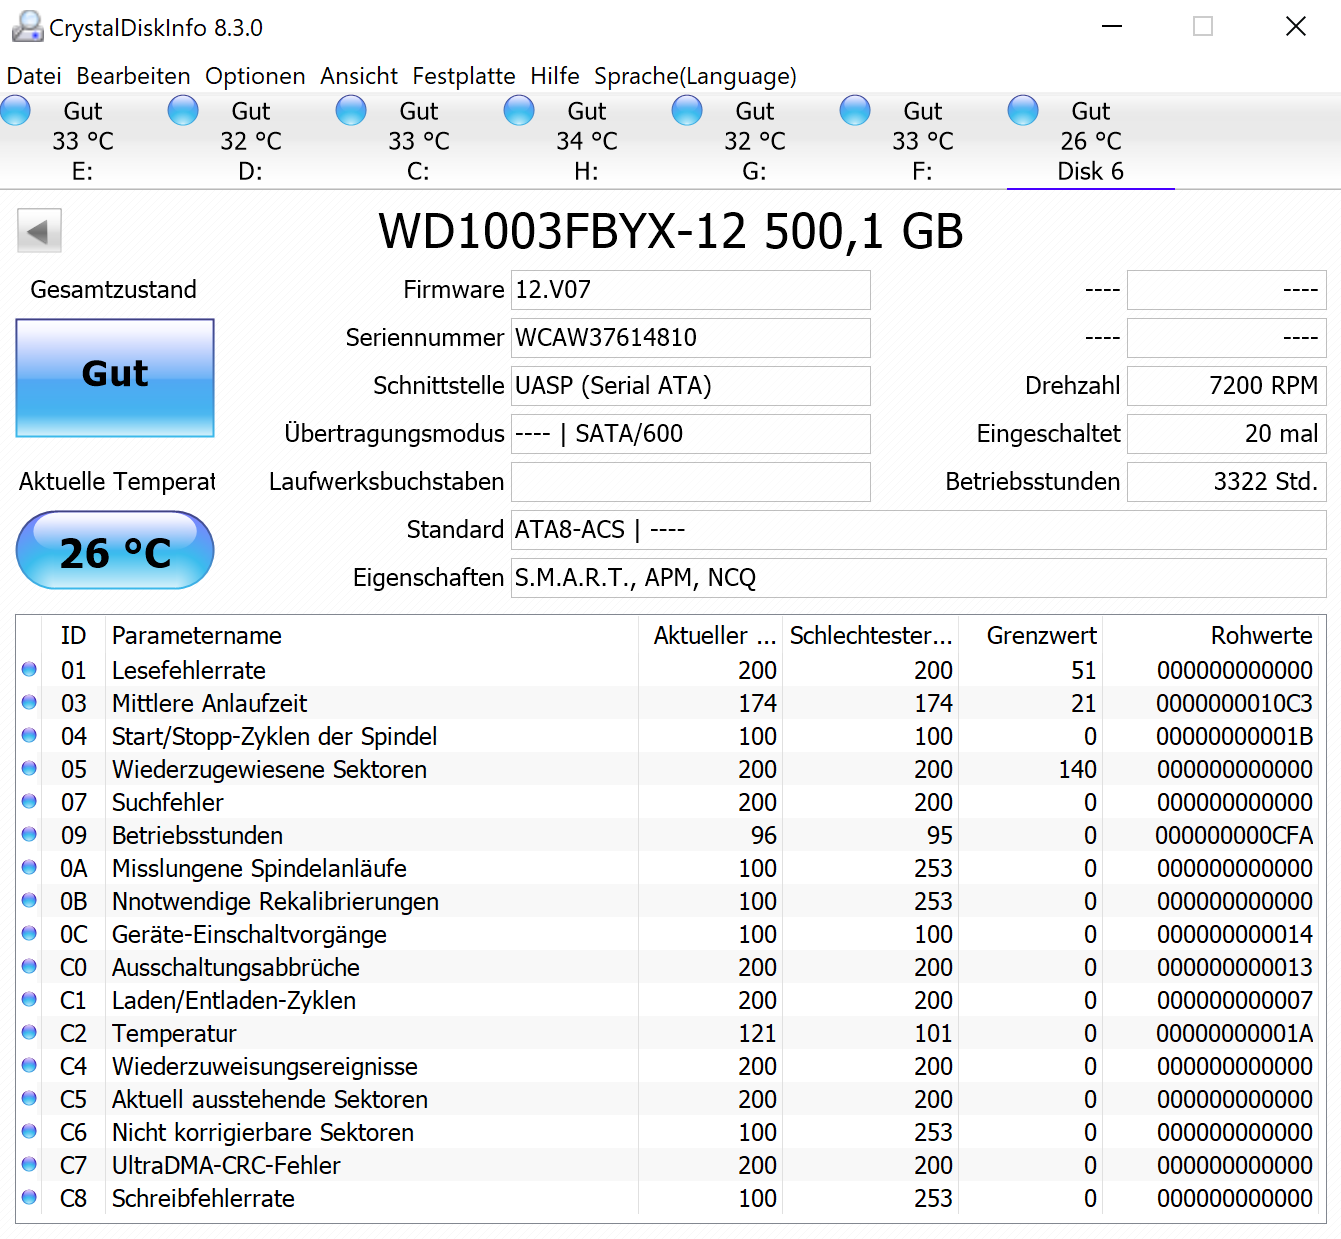Viewport: 1341px width, 1239px height.
Task: Click the previous disk arrow button
Action: (x=39, y=231)
